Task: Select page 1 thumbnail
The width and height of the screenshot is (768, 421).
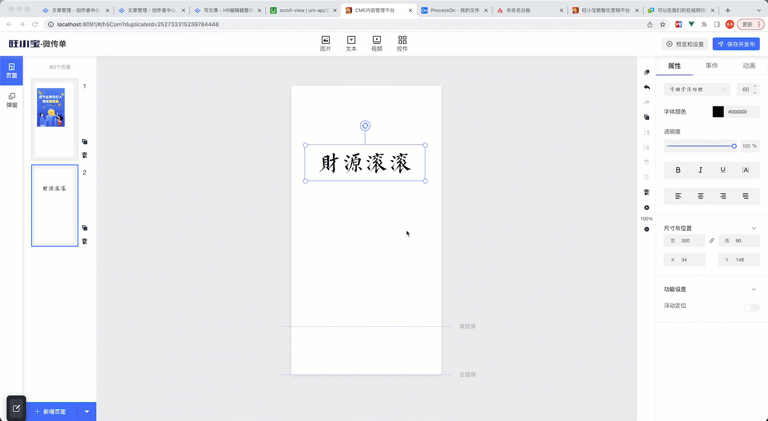Action: [54, 119]
